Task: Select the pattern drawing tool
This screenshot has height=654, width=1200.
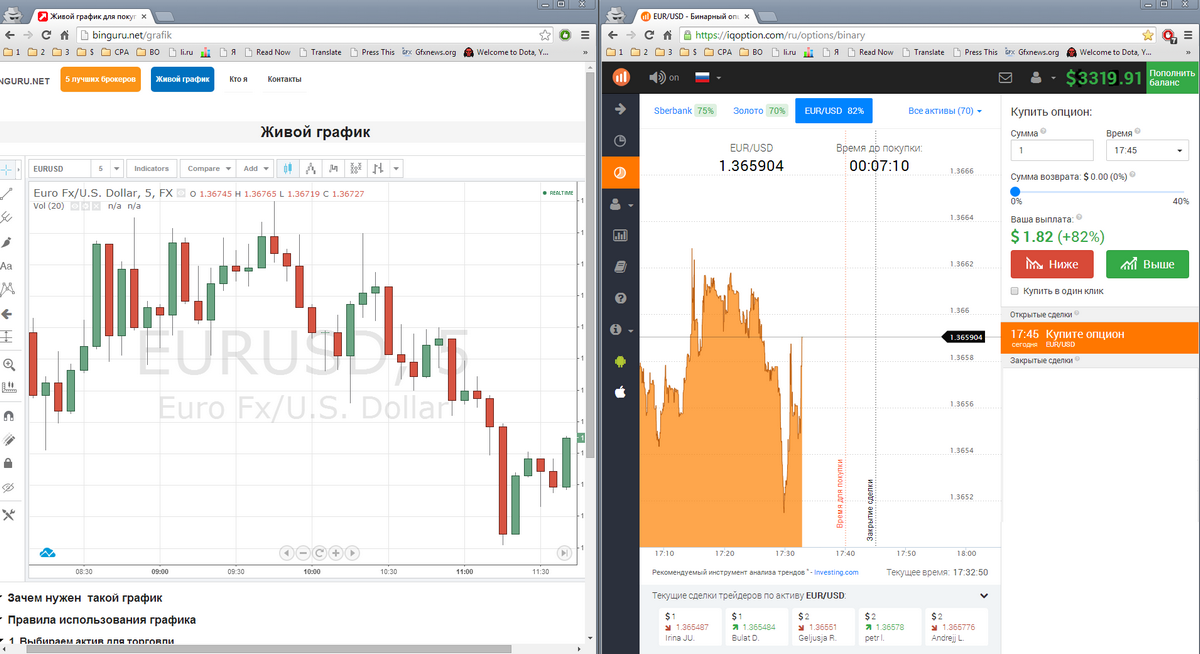Action: [x=7, y=290]
